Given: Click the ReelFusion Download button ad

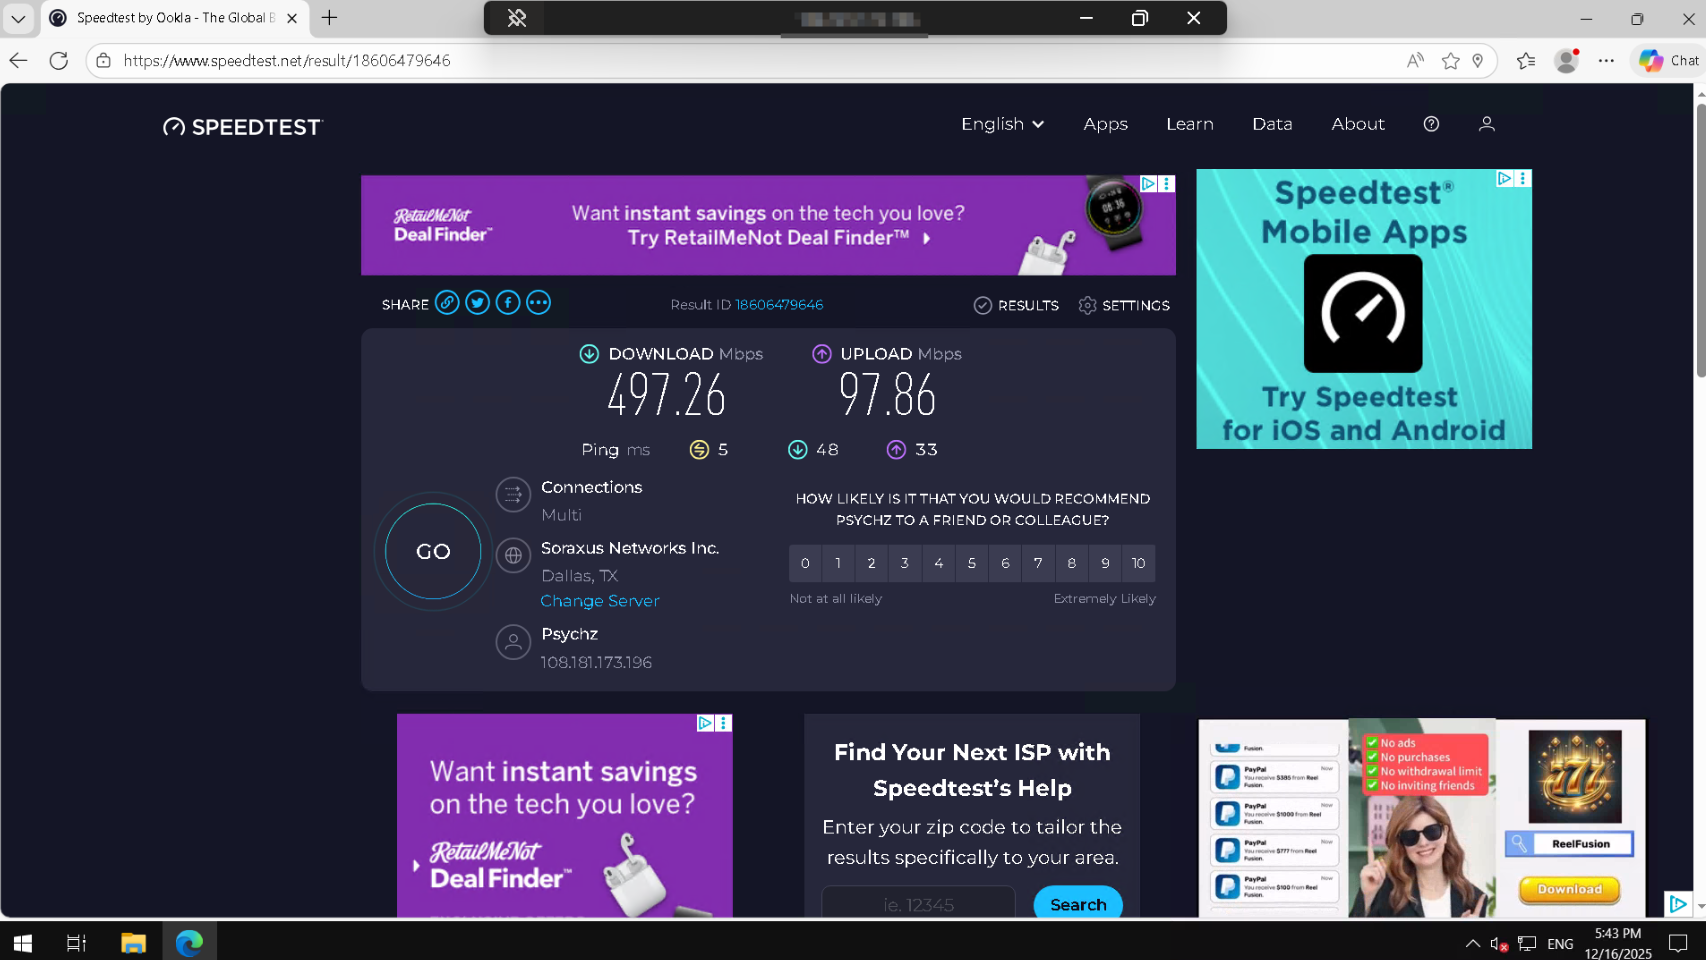Looking at the screenshot, I should point(1569,889).
